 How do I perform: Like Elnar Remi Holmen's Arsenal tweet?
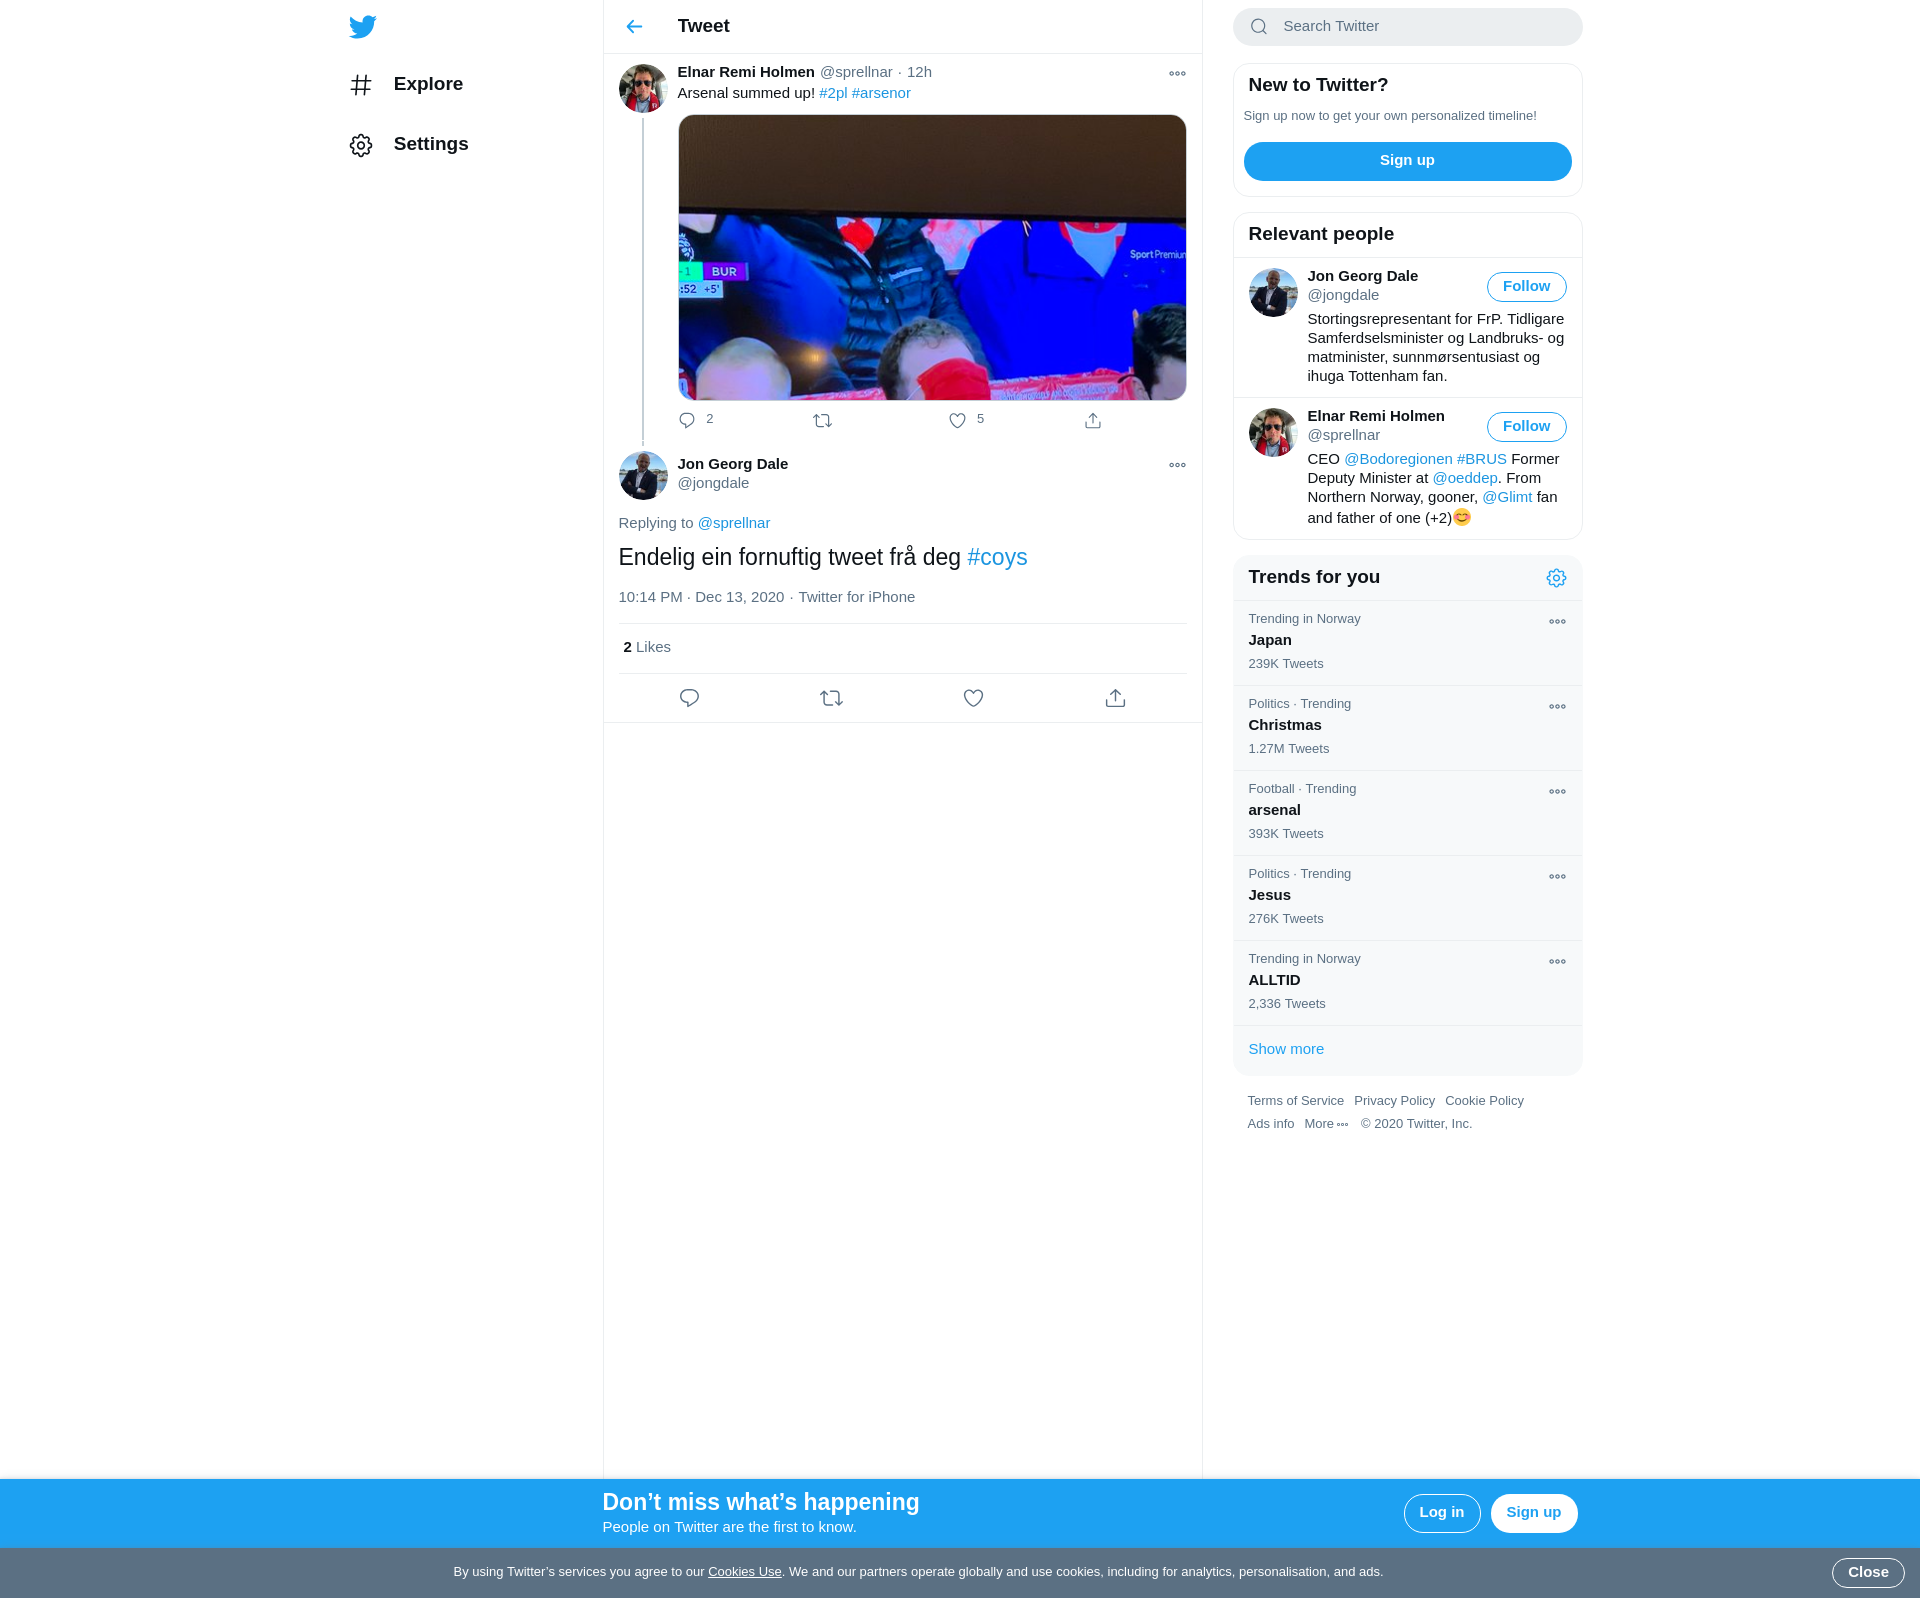coord(957,421)
